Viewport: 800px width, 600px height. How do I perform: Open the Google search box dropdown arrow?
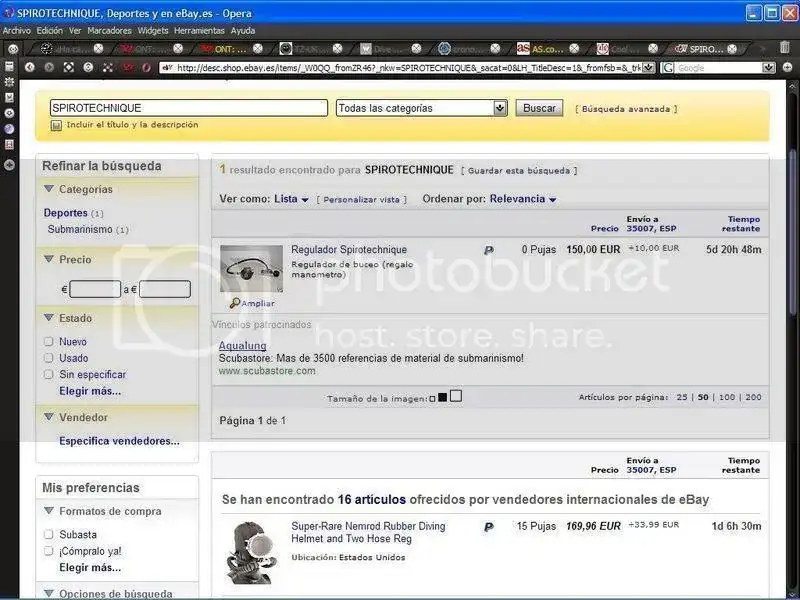point(768,67)
